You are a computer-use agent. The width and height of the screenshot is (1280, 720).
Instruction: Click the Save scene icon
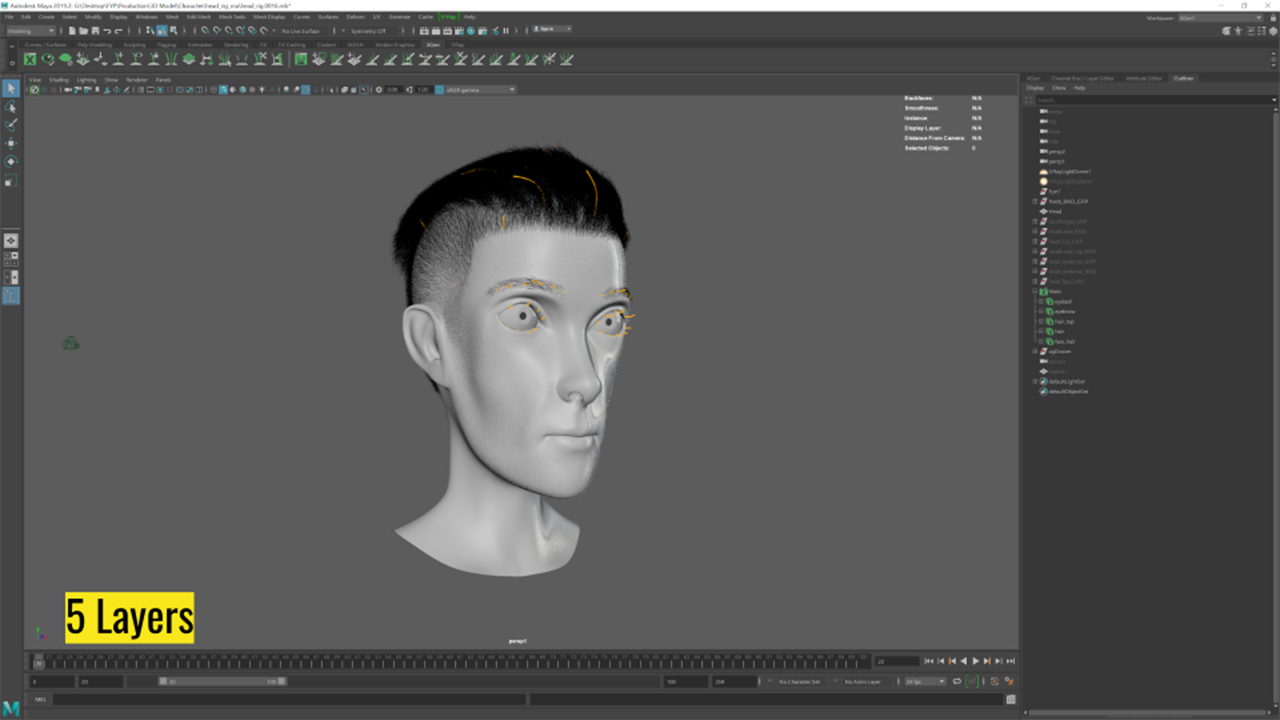click(93, 31)
